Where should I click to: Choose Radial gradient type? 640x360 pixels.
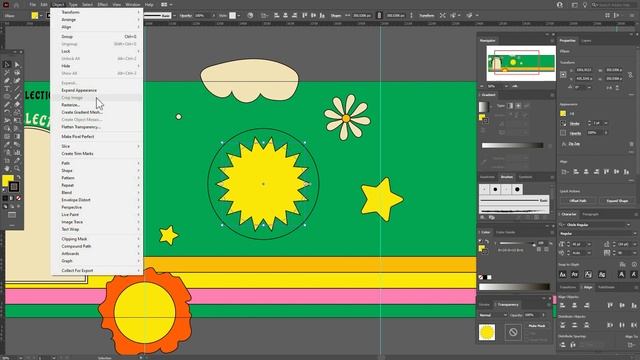click(x=518, y=106)
